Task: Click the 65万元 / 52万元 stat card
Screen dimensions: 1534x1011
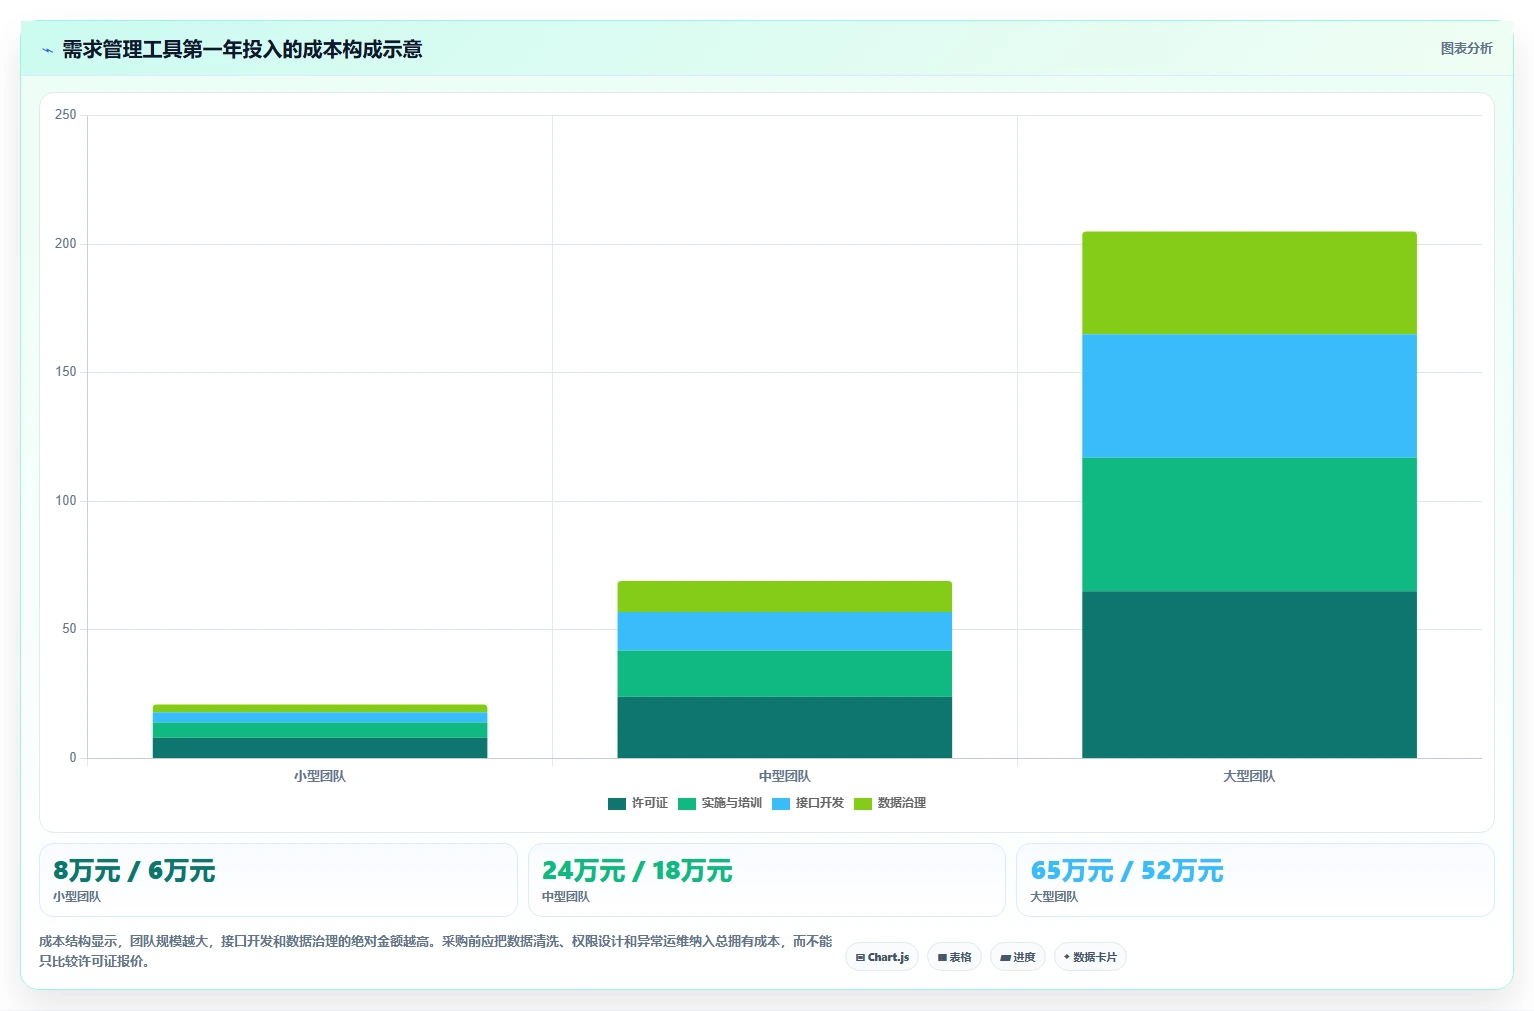Action: 1255,880
